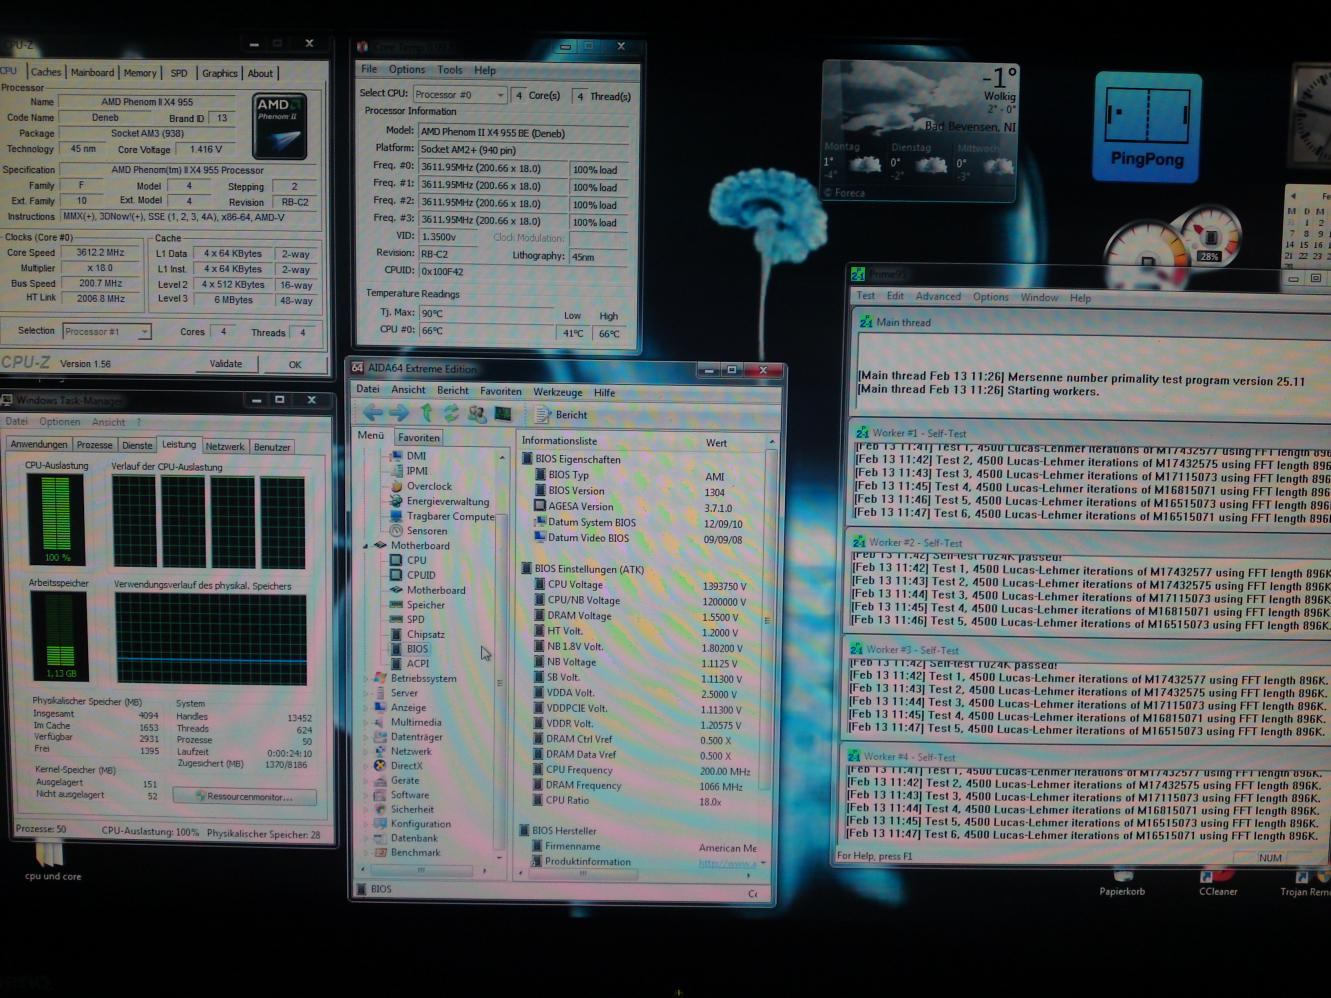The width and height of the screenshot is (1331, 998).
Task: Switch to CPU-Z Mainboard tab
Action: point(92,72)
